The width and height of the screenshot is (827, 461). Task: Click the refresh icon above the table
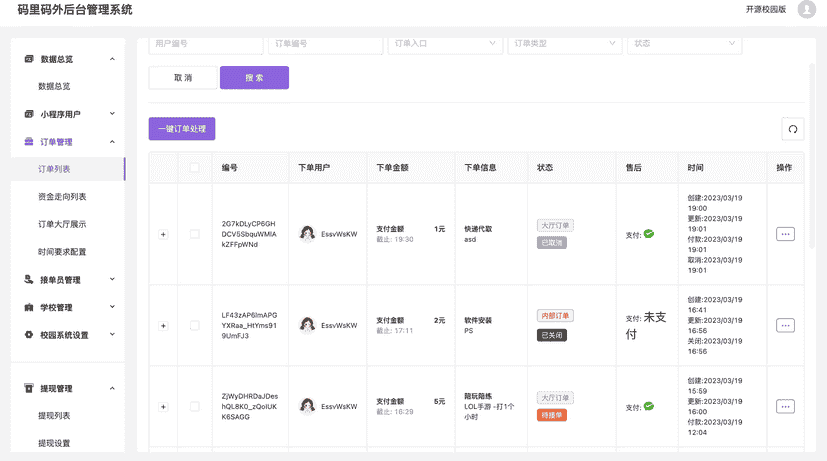792,129
